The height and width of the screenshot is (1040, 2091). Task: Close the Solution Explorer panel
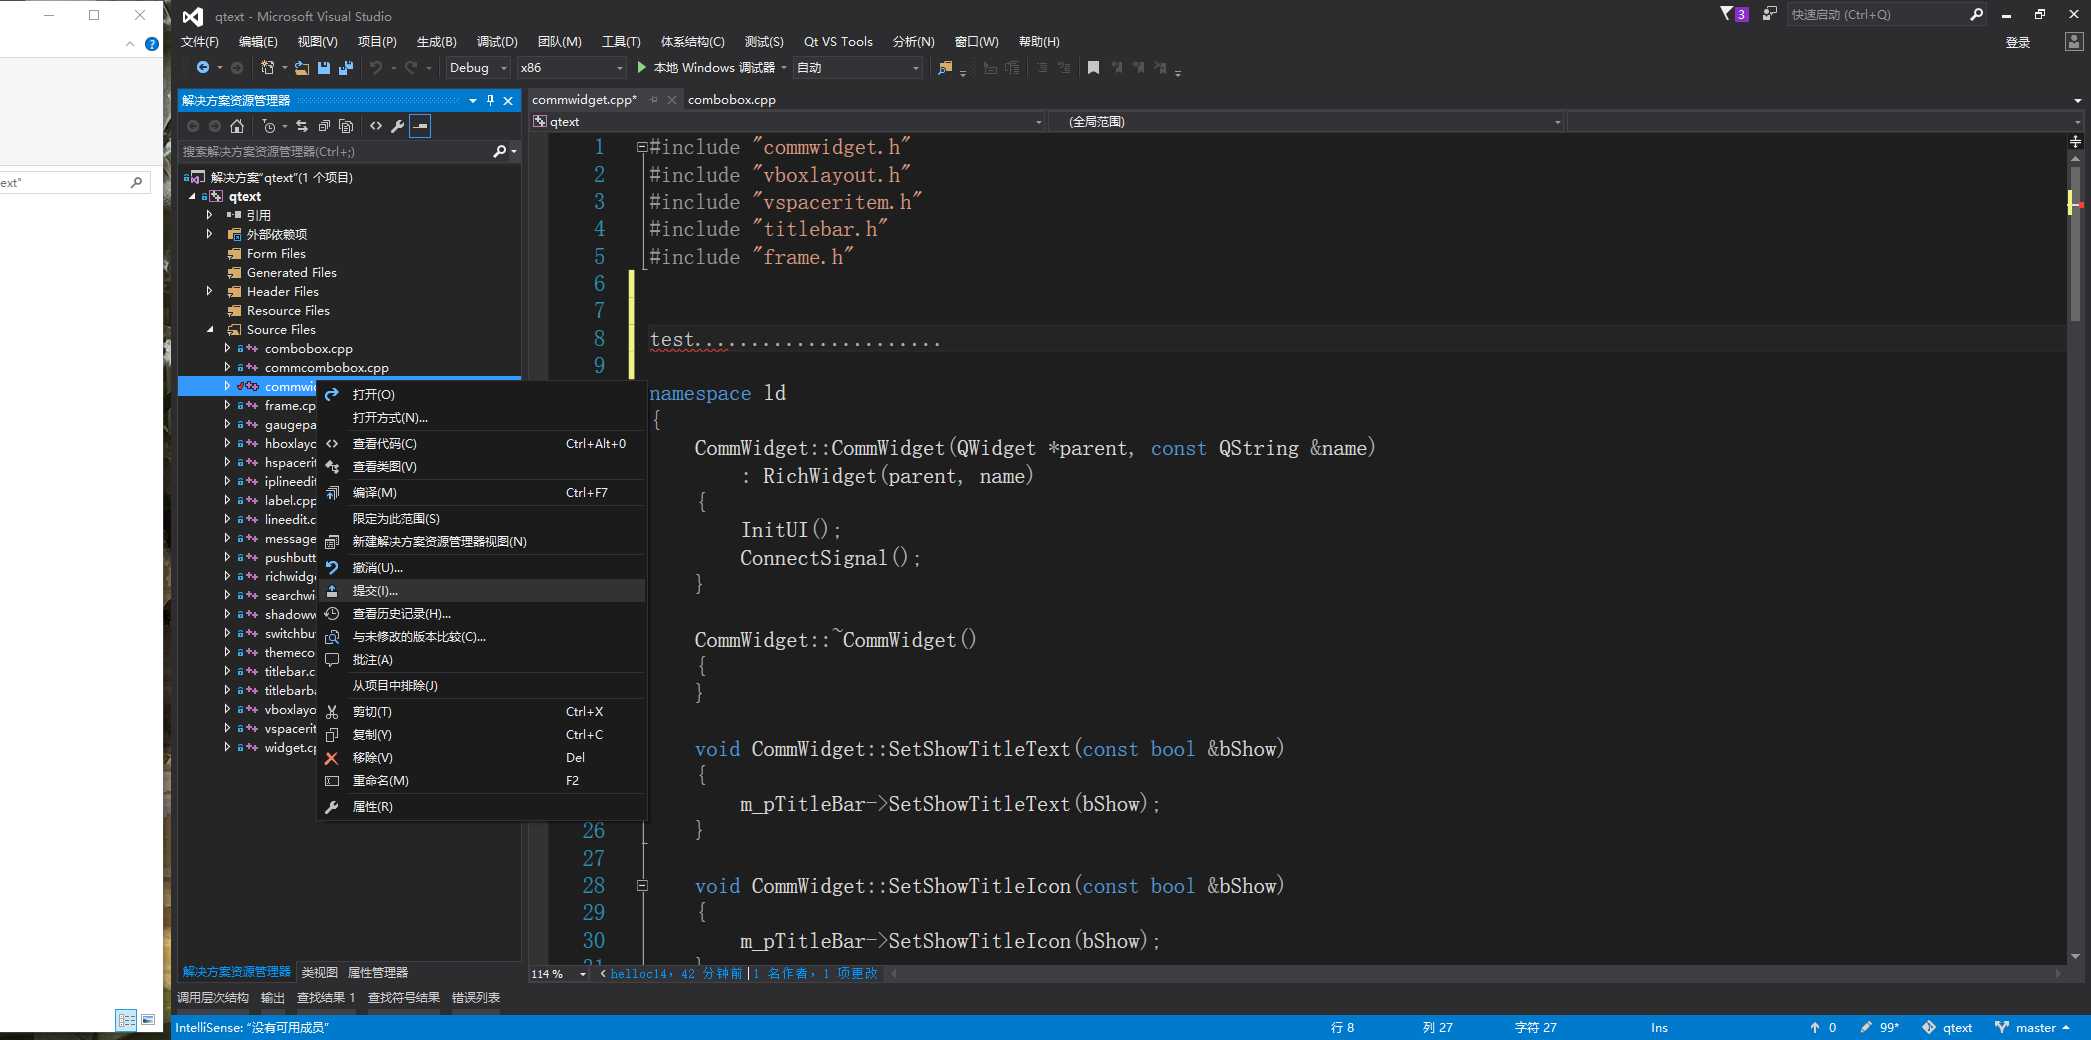click(x=508, y=100)
